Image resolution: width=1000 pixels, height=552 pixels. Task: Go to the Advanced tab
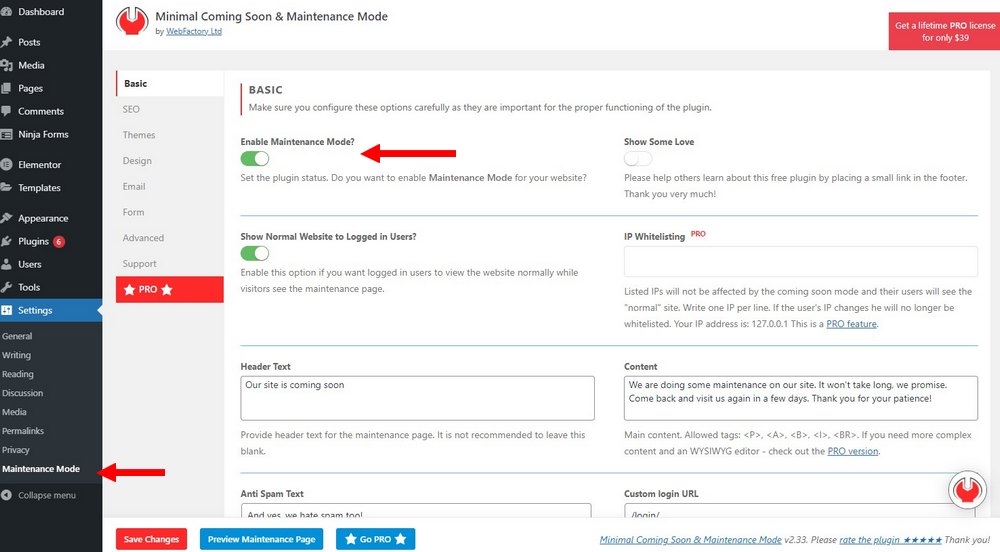170,238
